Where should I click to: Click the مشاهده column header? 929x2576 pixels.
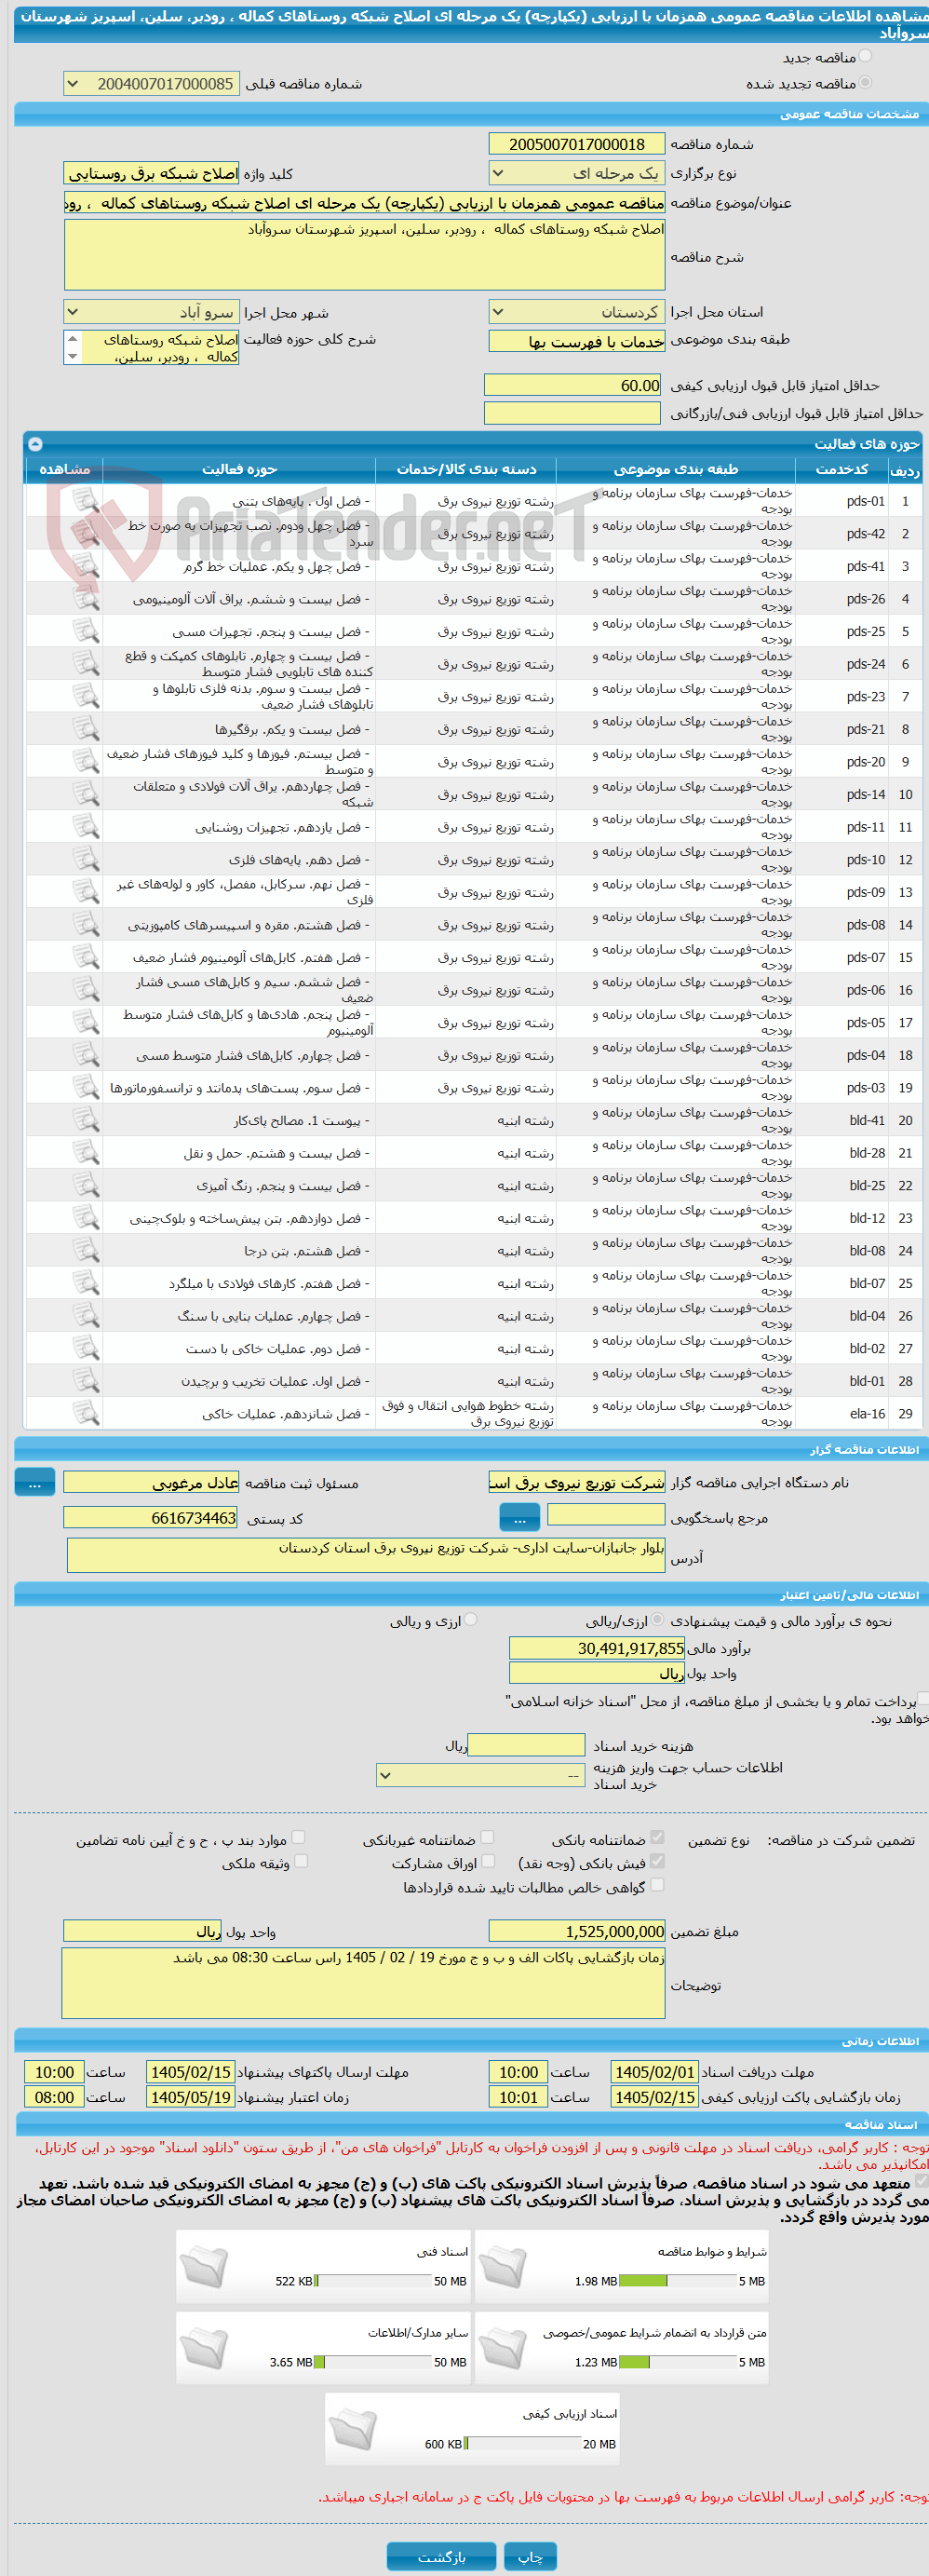pyautogui.click(x=65, y=469)
